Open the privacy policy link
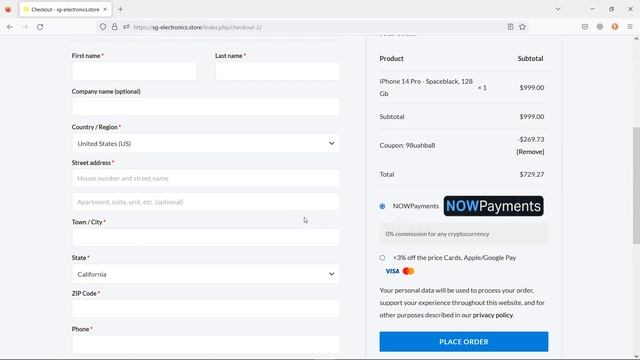The height and width of the screenshot is (360, 640). coord(493,315)
